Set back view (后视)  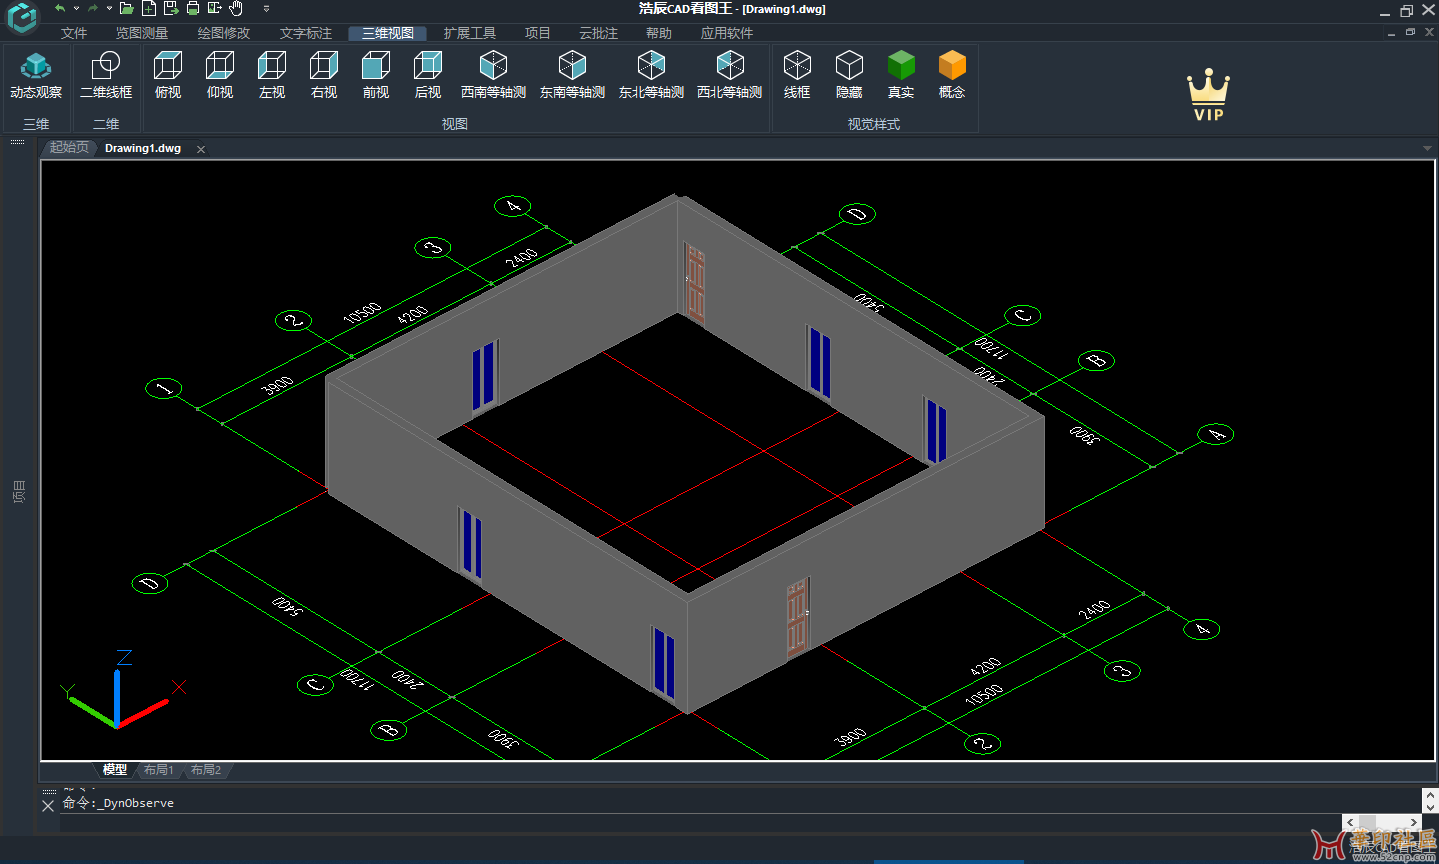[428, 75]
